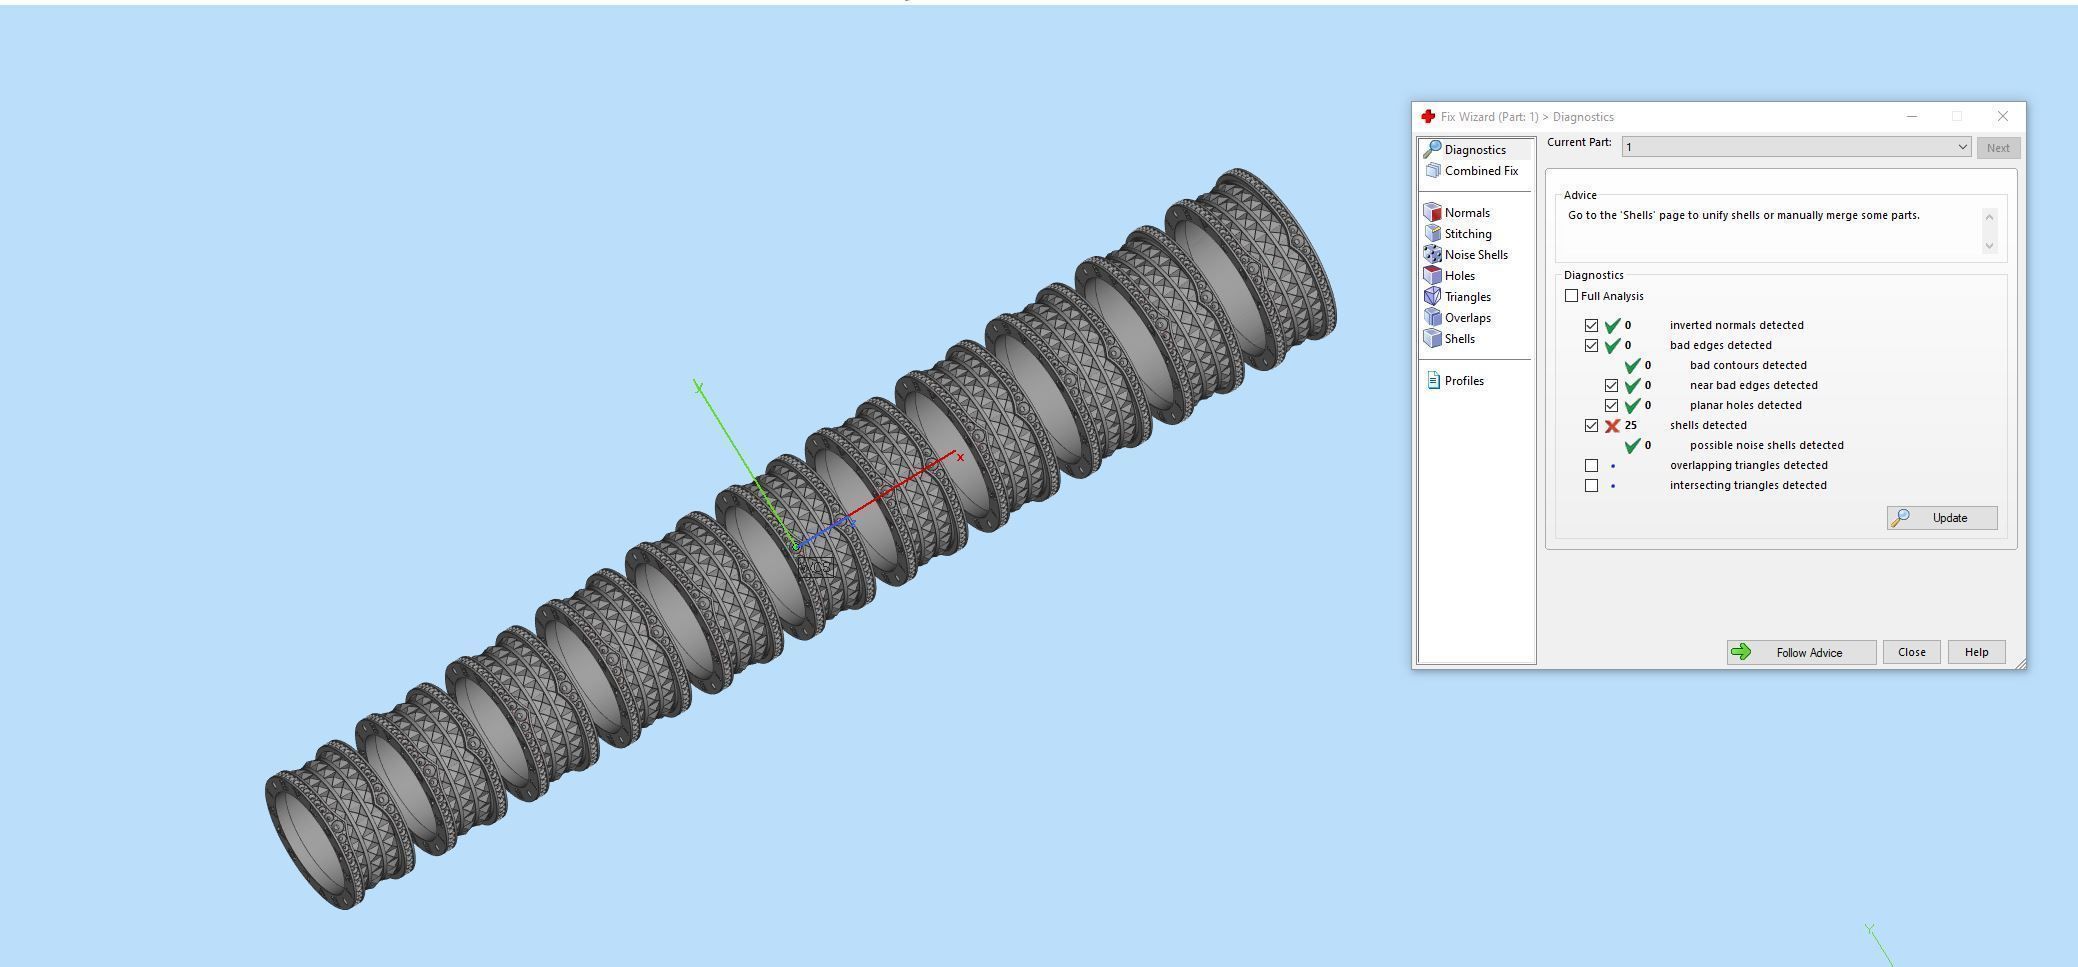Click the Follow Advice button

point(1801,652)
